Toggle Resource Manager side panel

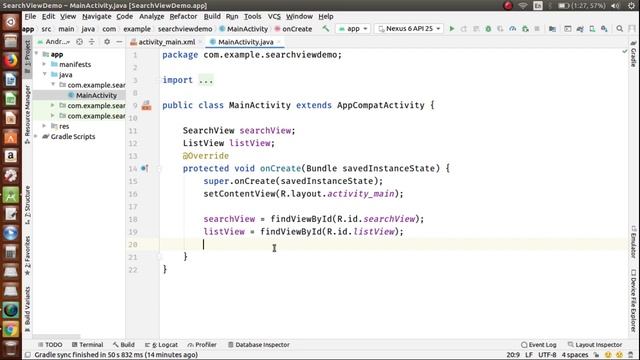(27, 115)
